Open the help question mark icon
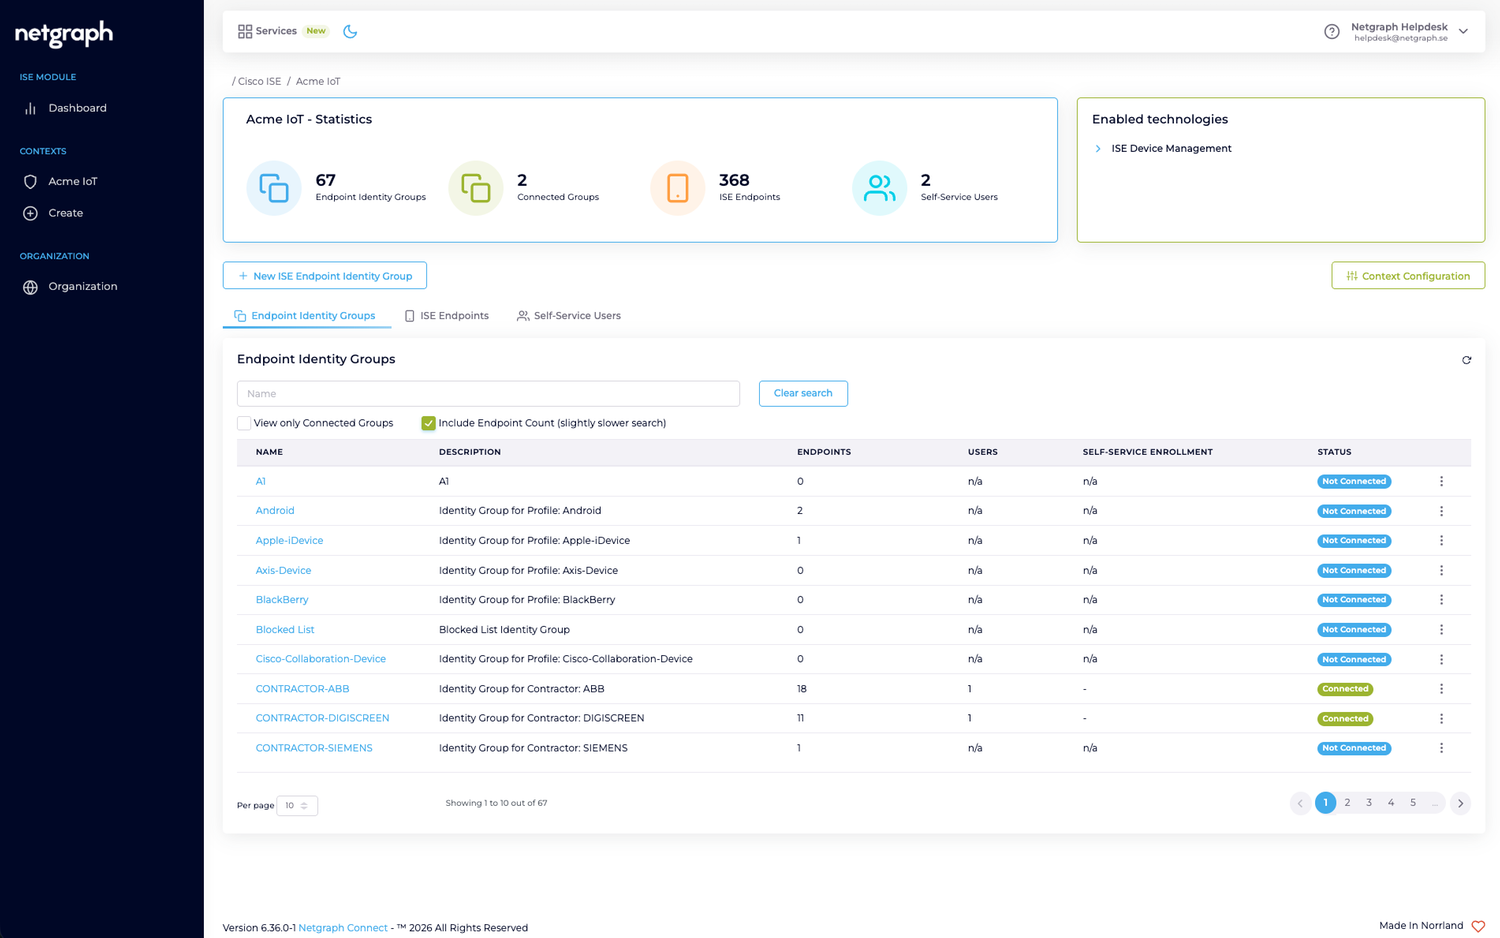Image resolution: width=1500 pixels, height=938 pixels. point(1332,32)
